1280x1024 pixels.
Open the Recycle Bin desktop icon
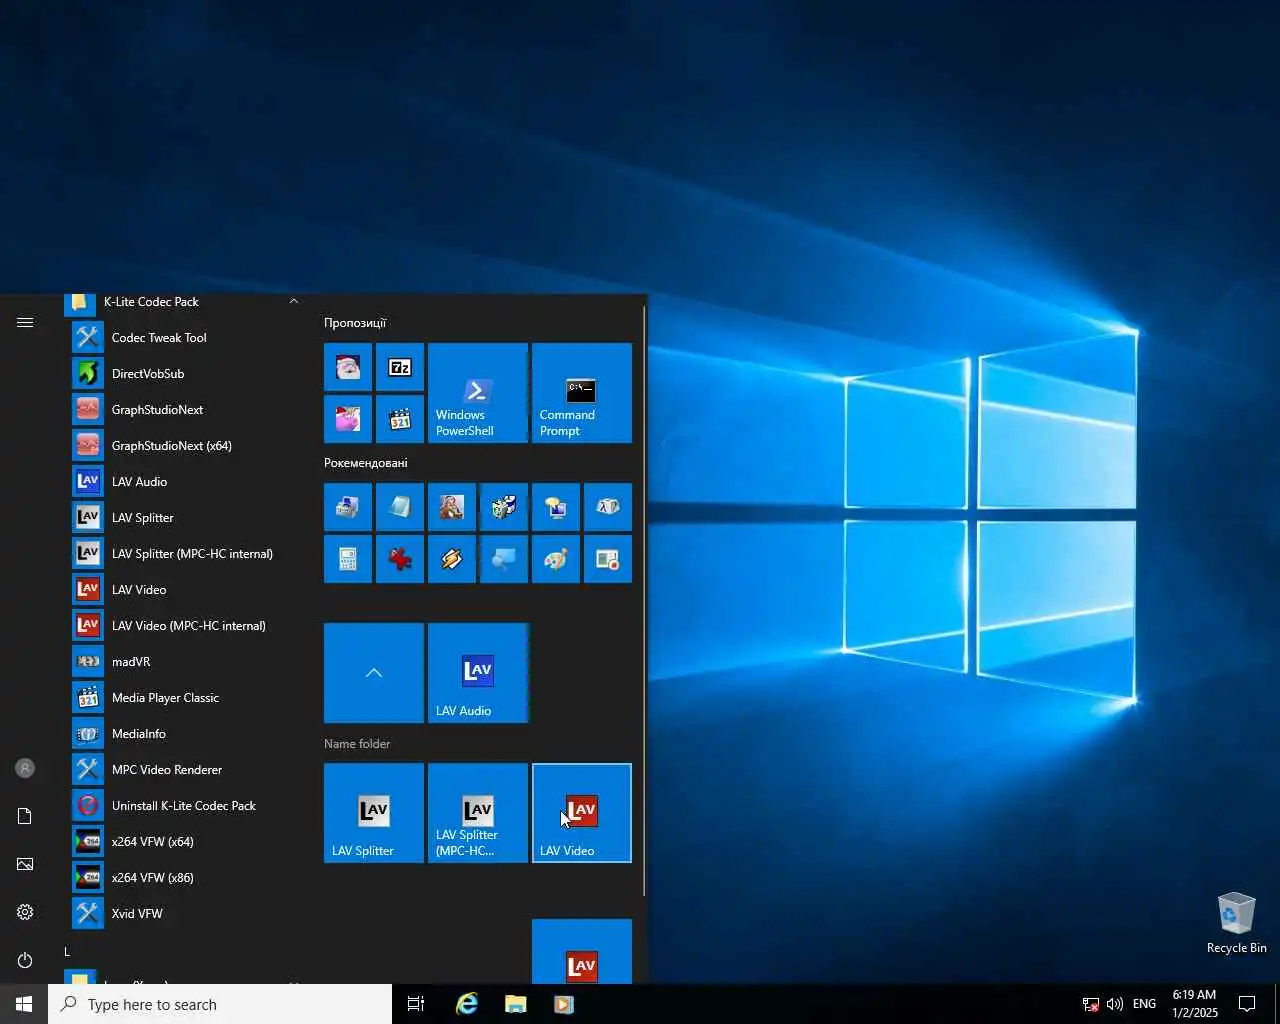[x=1237, y=922]
